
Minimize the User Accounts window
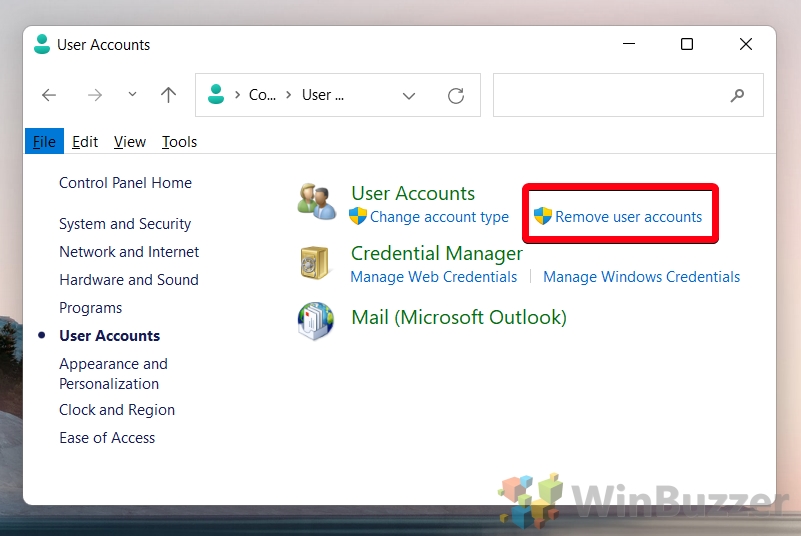pyautogui.click(x=629, y=44)
